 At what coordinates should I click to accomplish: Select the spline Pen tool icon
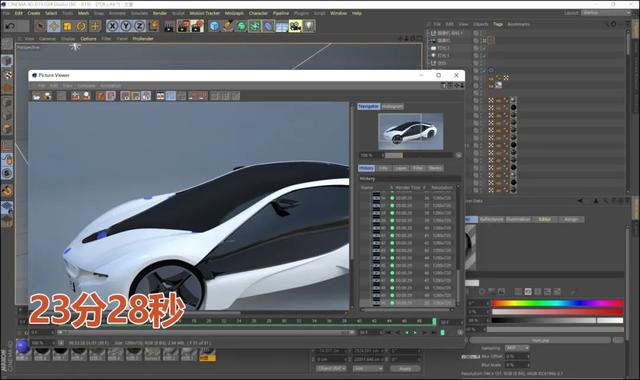(x=228, y=26)
